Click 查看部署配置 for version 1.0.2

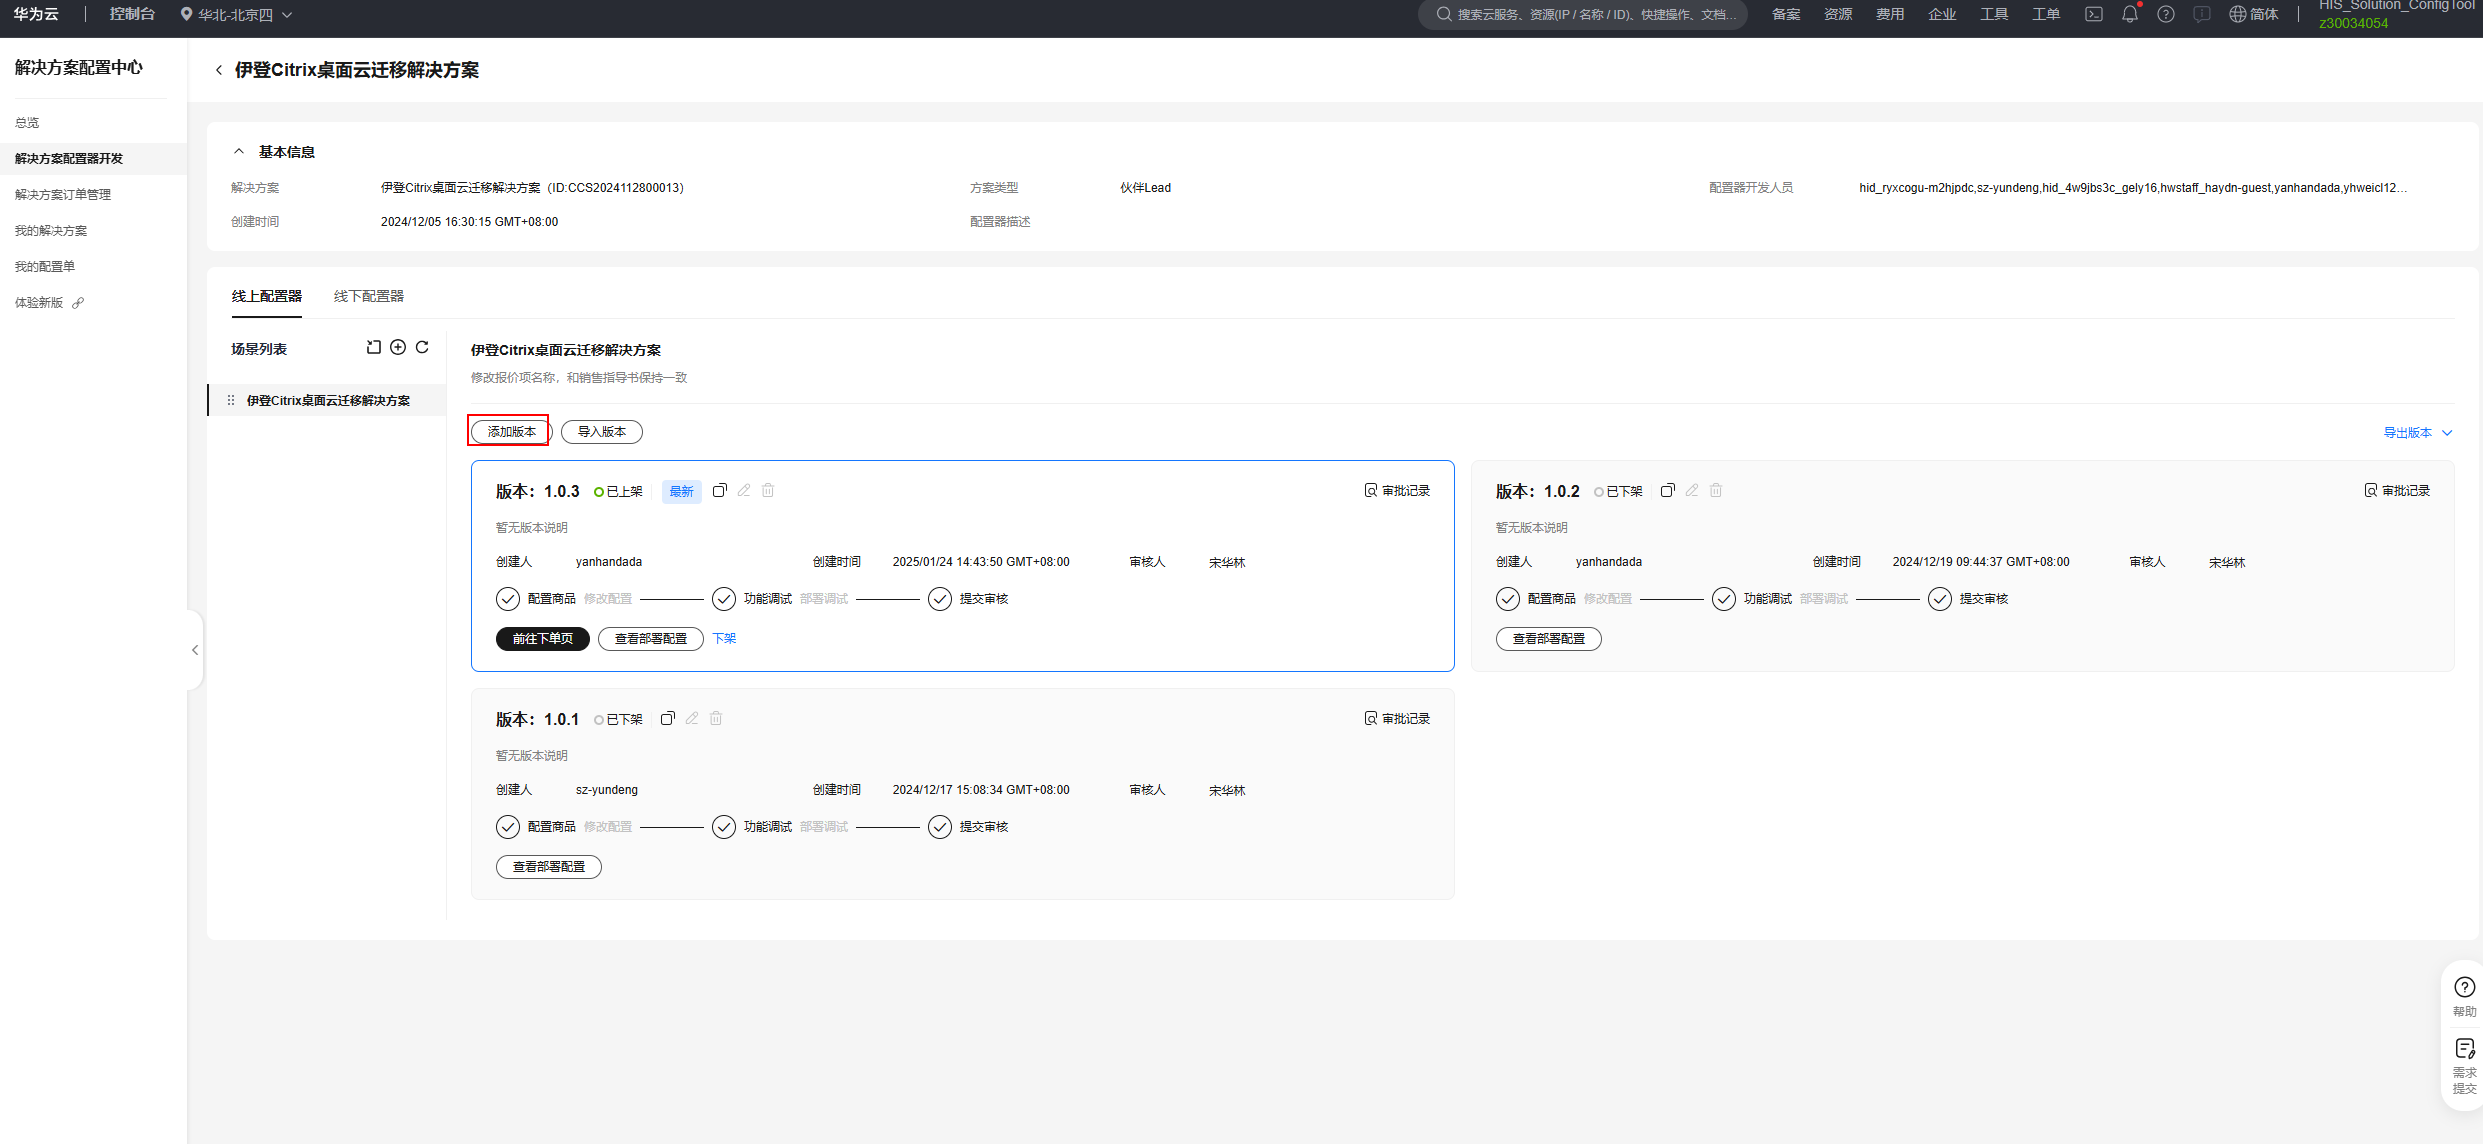click(1549, 638)
